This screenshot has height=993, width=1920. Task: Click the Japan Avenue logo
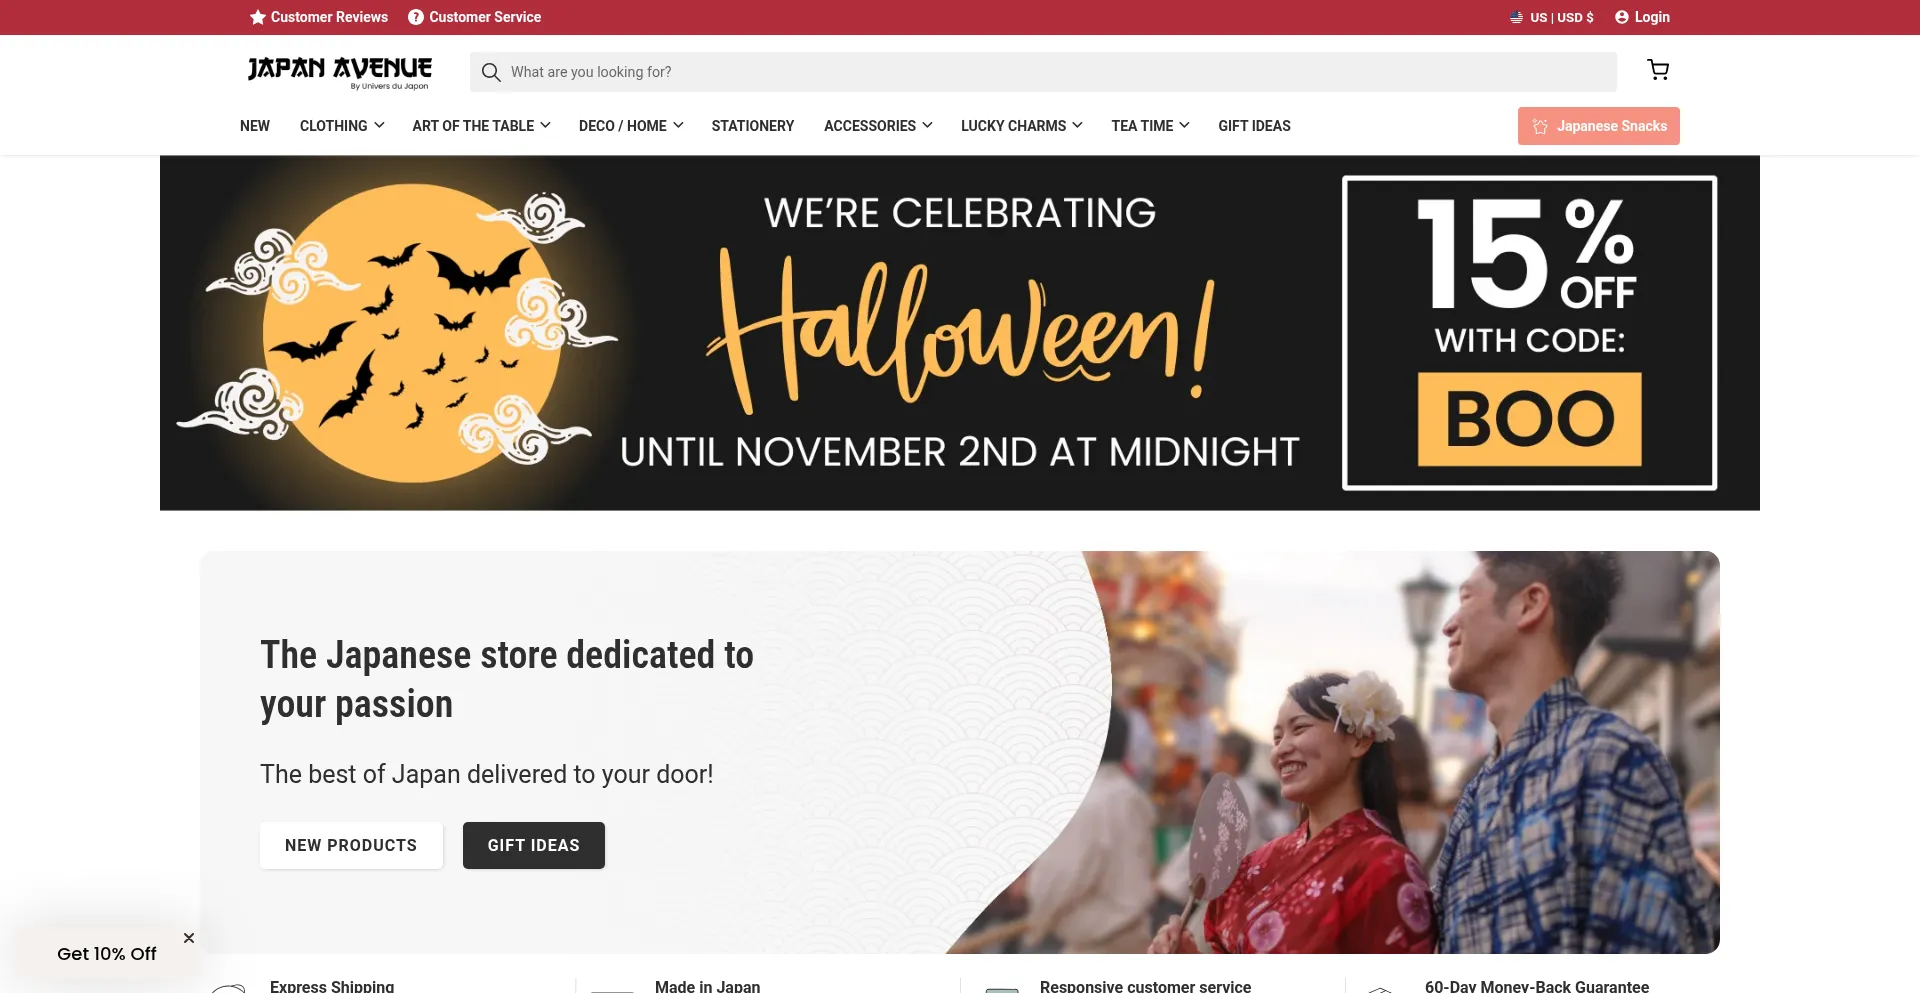pyautogui.click(x=340, y=72)
